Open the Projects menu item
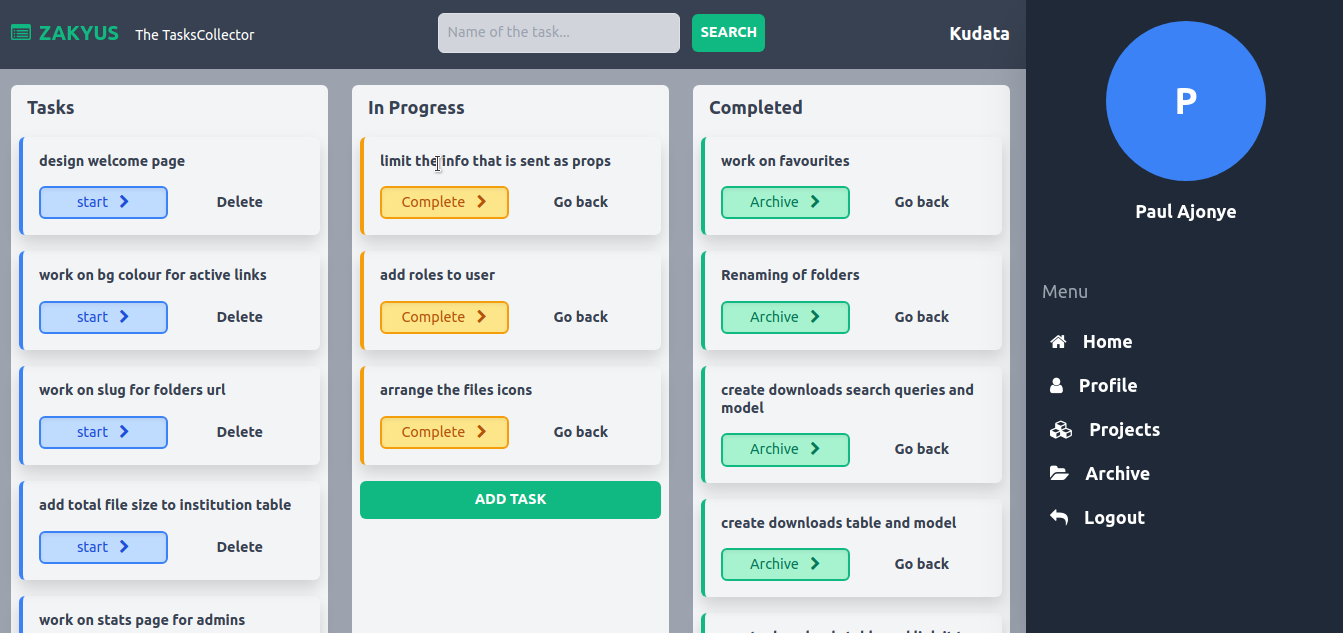This screenshot has height=633, width=1343. pyautogui.click(x=1124, y=430)
